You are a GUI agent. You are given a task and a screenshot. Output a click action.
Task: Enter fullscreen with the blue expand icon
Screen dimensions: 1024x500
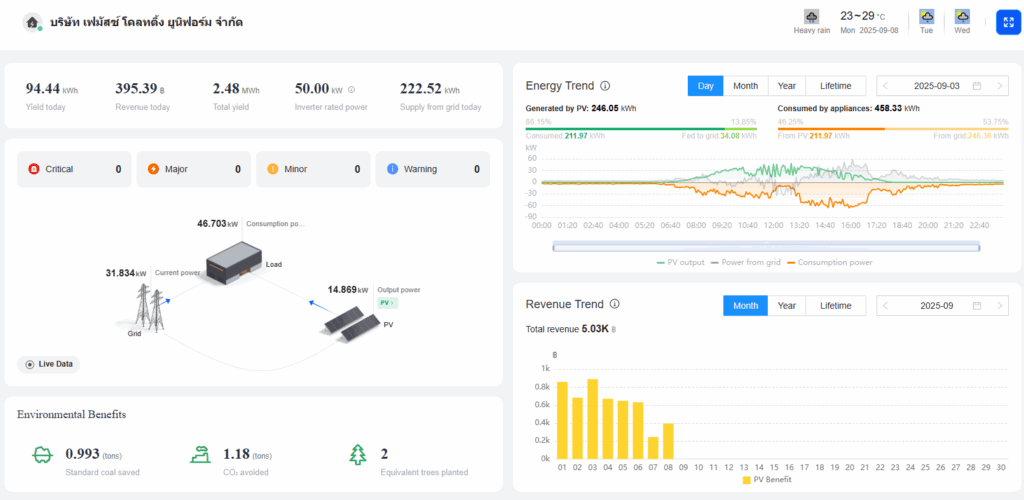pyautogui.click(x=1007, y=22)
